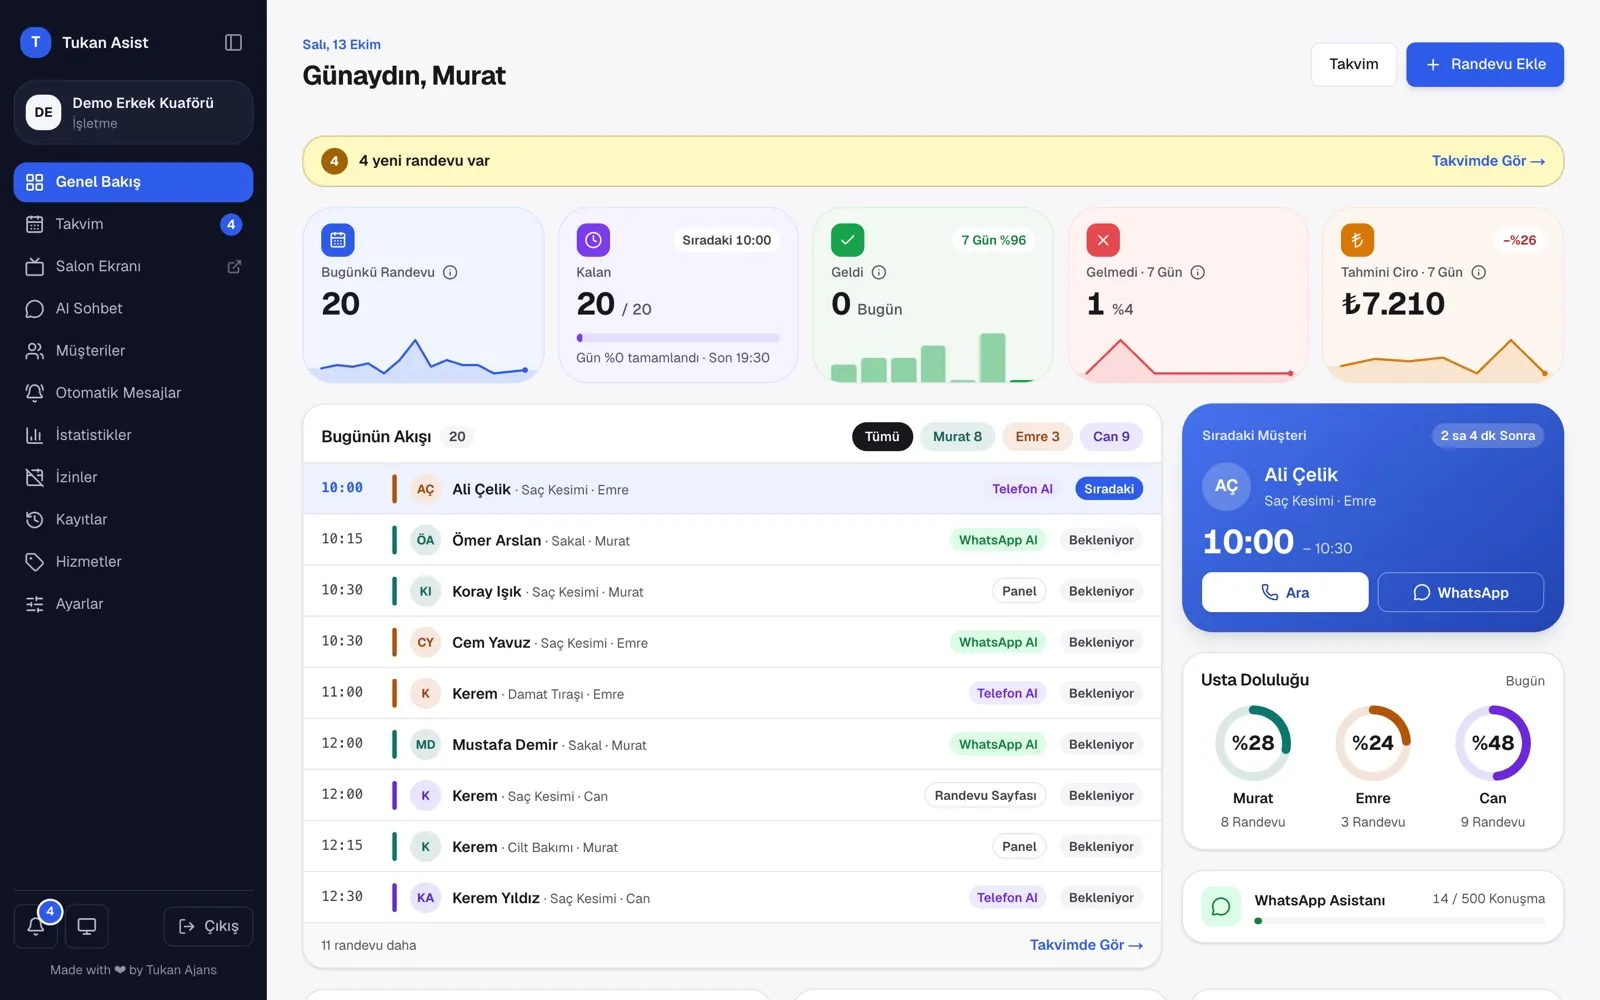The image size is (1600, 1000).
Task: Open Takvim in the sidebar
Action: (133, 224)
